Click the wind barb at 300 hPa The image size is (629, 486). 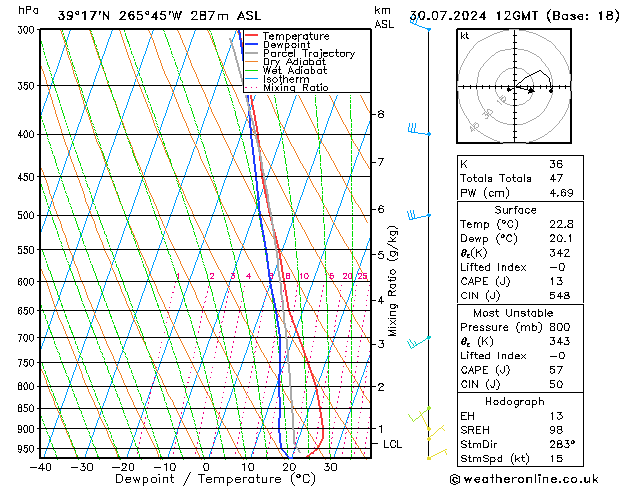[x=420, y=27]
